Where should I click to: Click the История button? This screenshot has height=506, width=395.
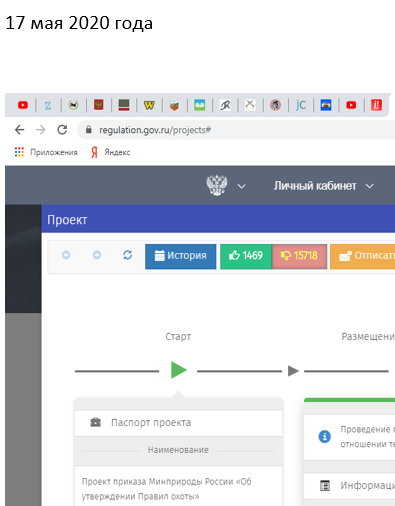click(181, 256)
